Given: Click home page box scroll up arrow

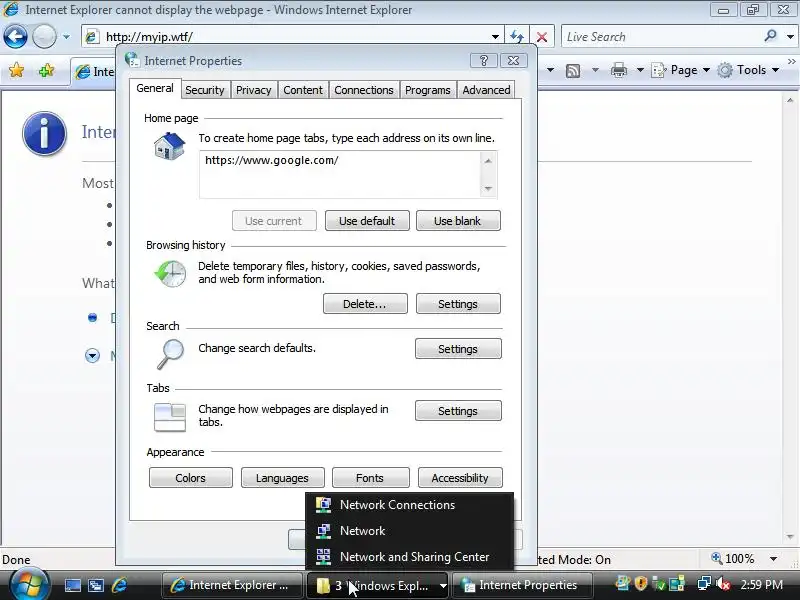Looking at the screenshot, I should pos(488,161).
